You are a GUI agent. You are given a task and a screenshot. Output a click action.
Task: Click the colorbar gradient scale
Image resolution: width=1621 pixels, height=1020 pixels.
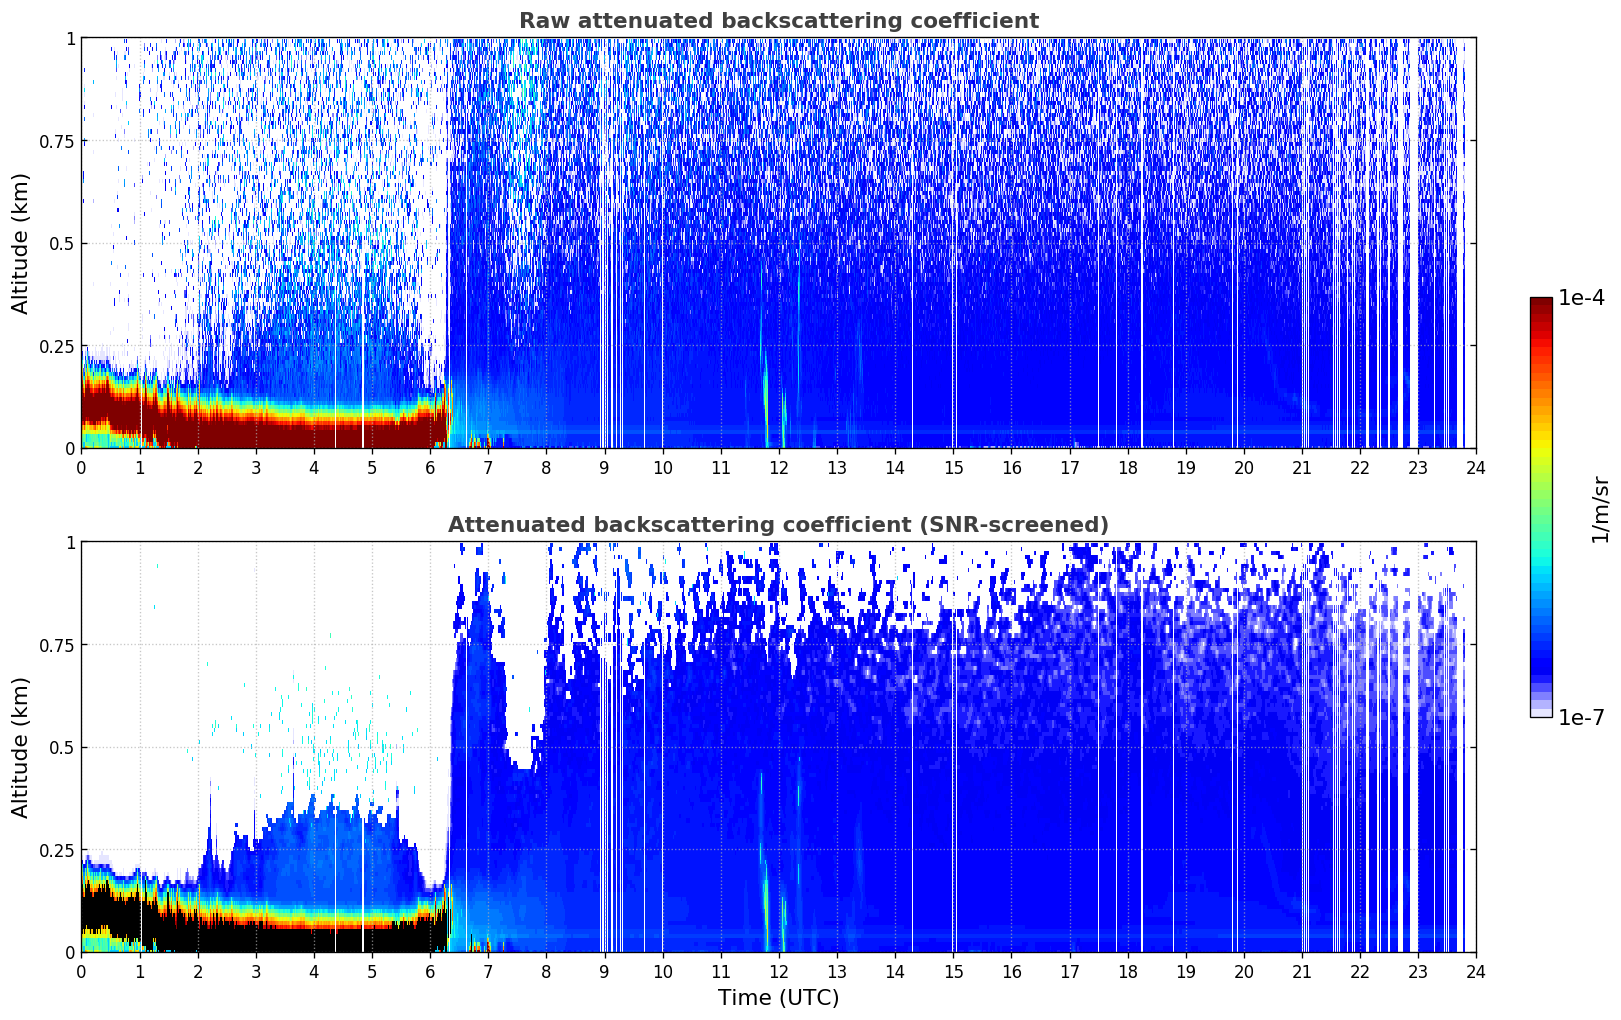1541,507
